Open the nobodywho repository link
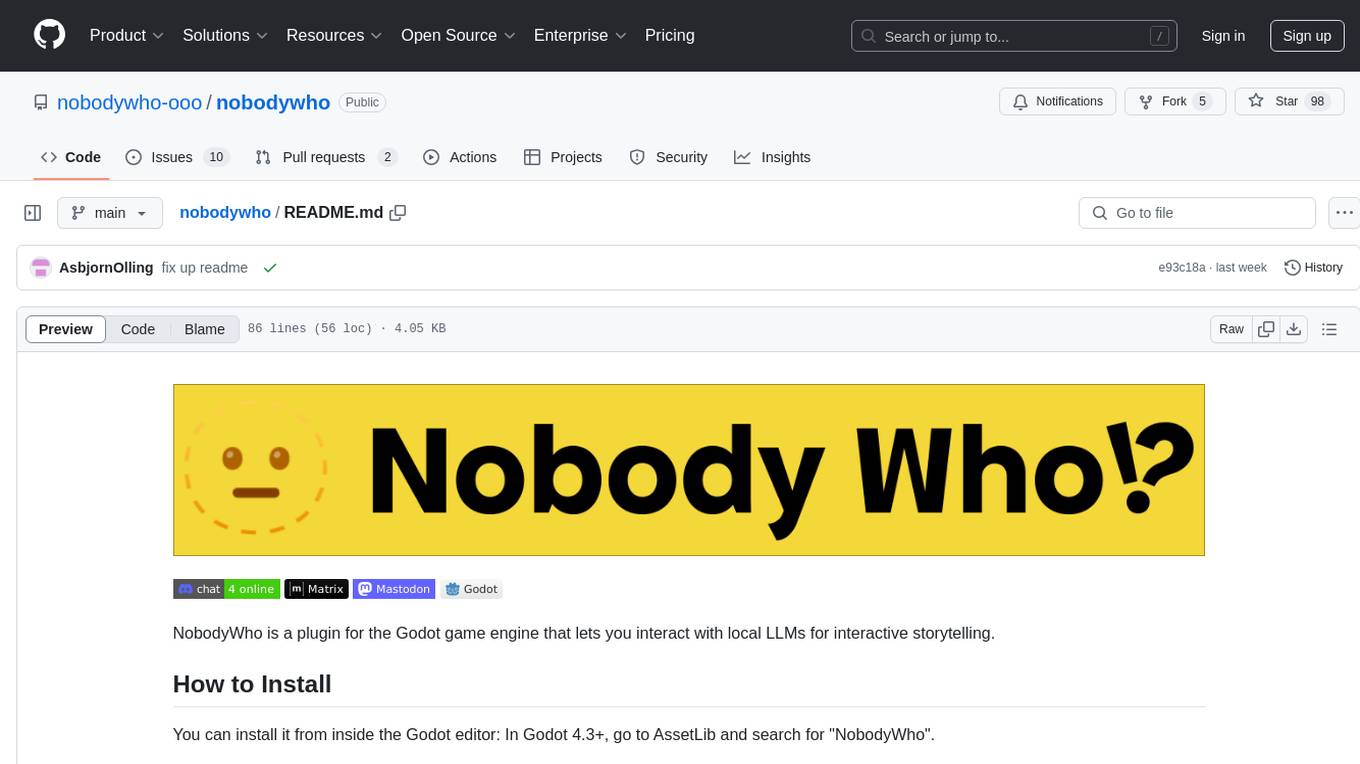 pyautogui.click(x=273, y=102)
